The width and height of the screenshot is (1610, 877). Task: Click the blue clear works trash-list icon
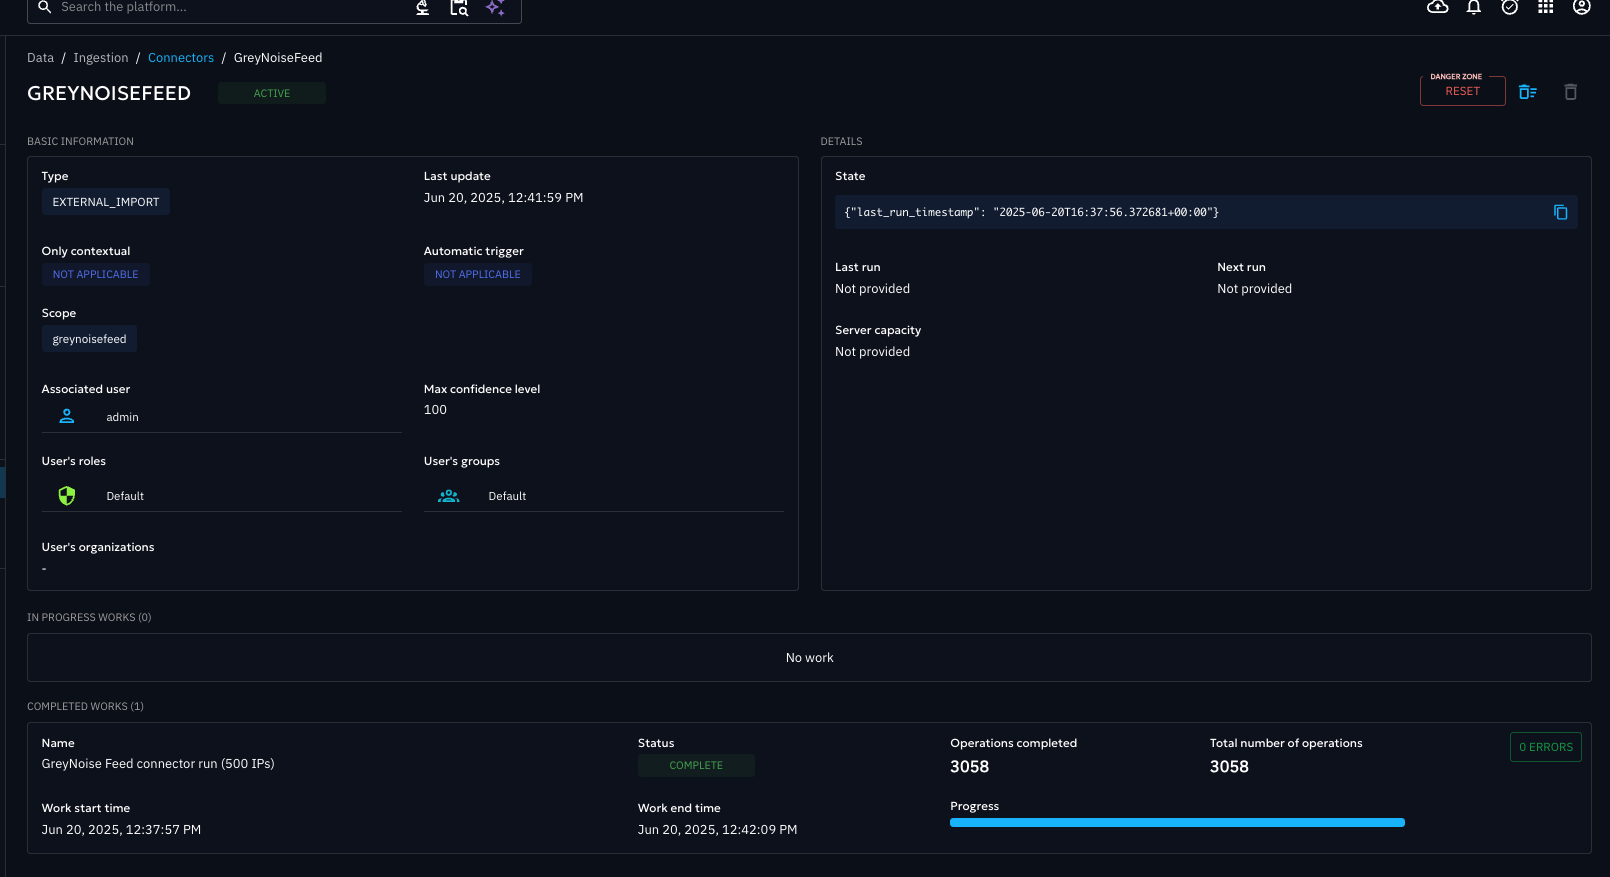tap(1528, 92)
